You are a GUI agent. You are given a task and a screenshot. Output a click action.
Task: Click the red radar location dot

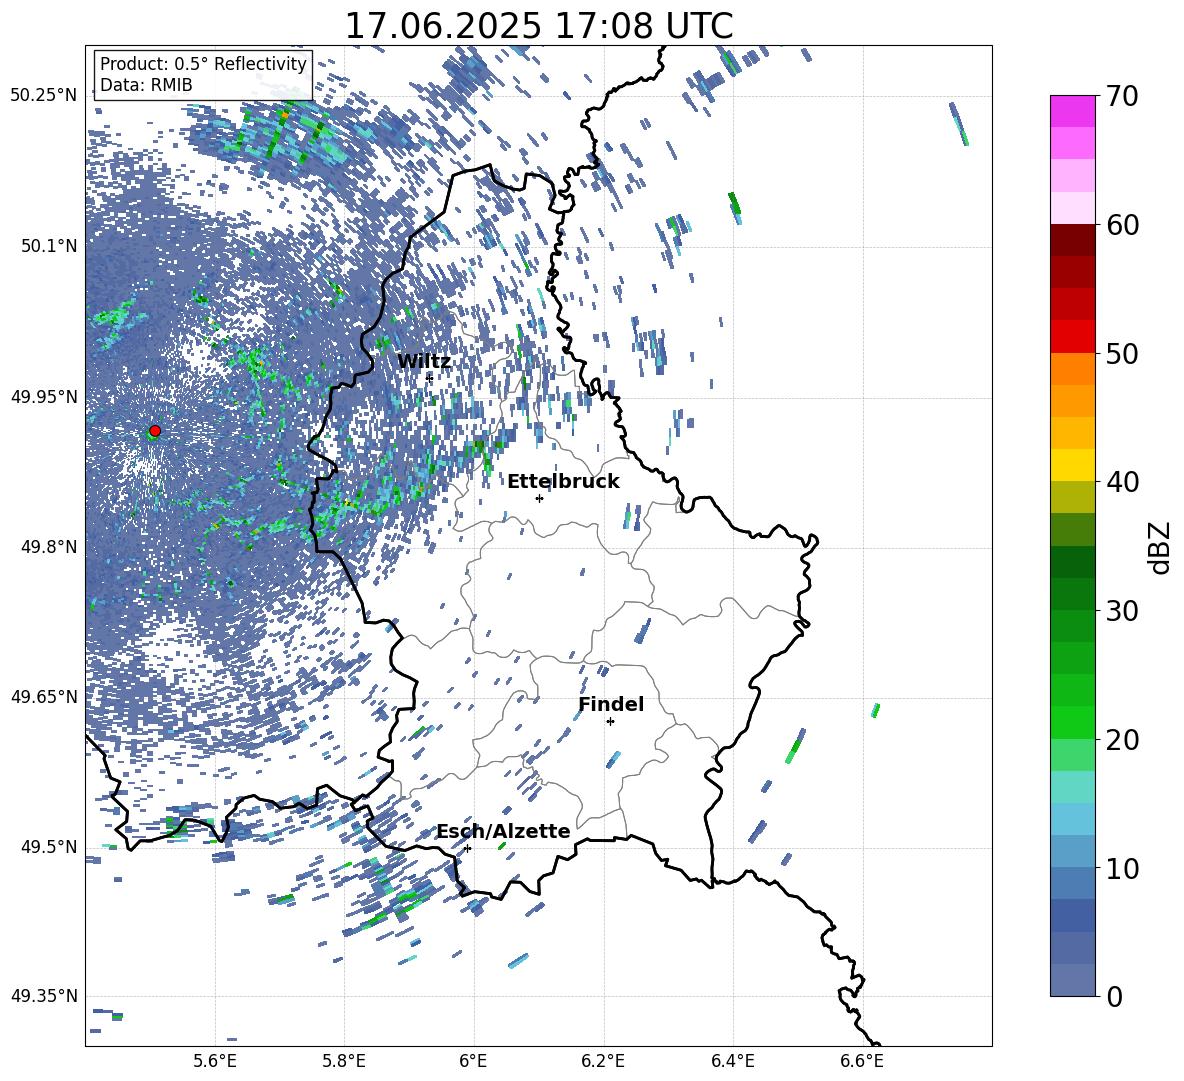(155, 431)
